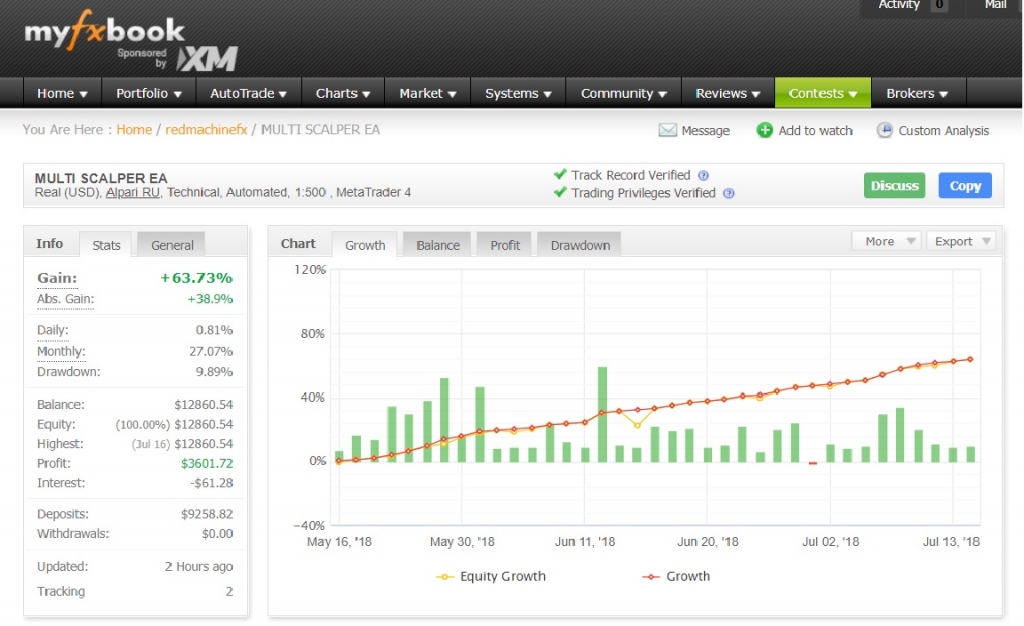The height and width of the screenshot is (626, 1024).
Task: Open the Export dropdown
Action: 960,241
